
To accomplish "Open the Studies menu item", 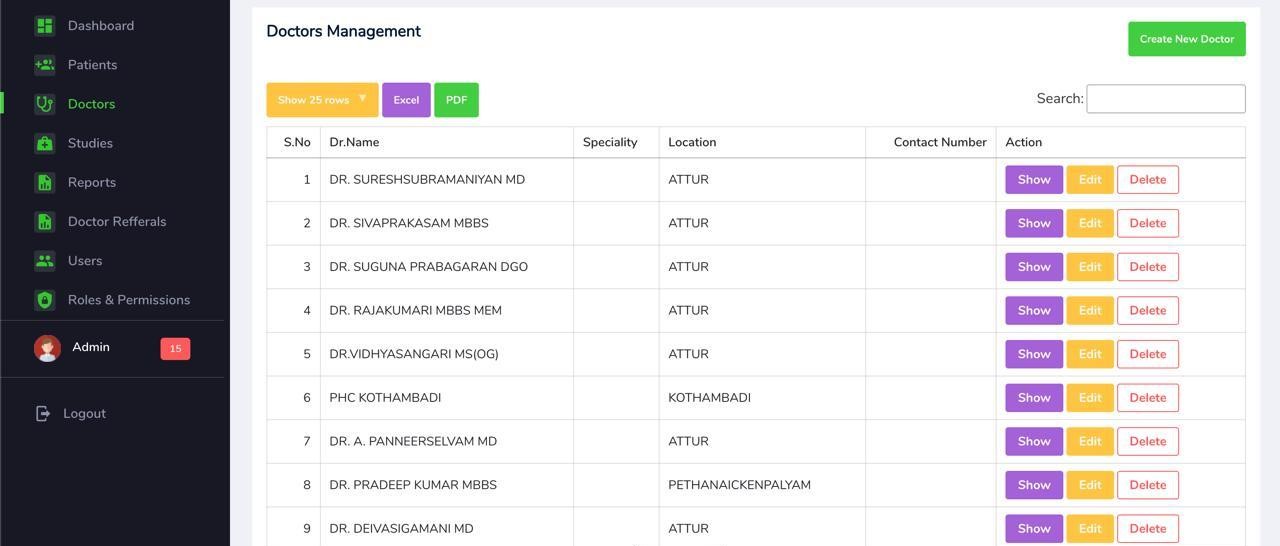I will coord(90,143).
